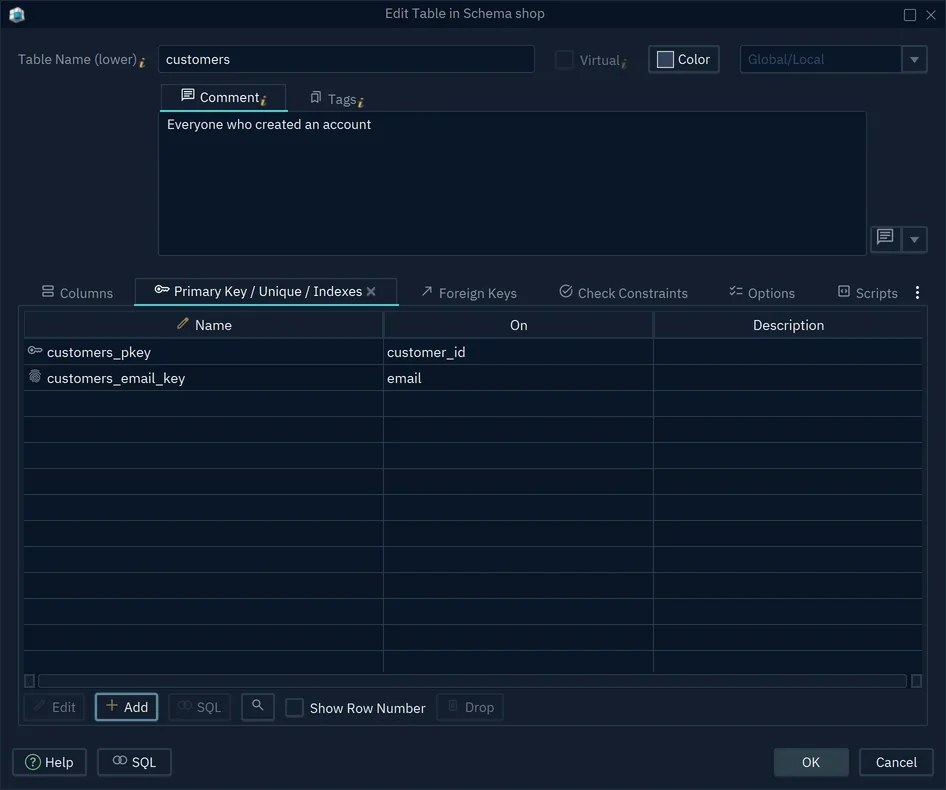Open Help
Image resolution: width=946 pixels, height=790 pixels.
click(x=49, y=762)
